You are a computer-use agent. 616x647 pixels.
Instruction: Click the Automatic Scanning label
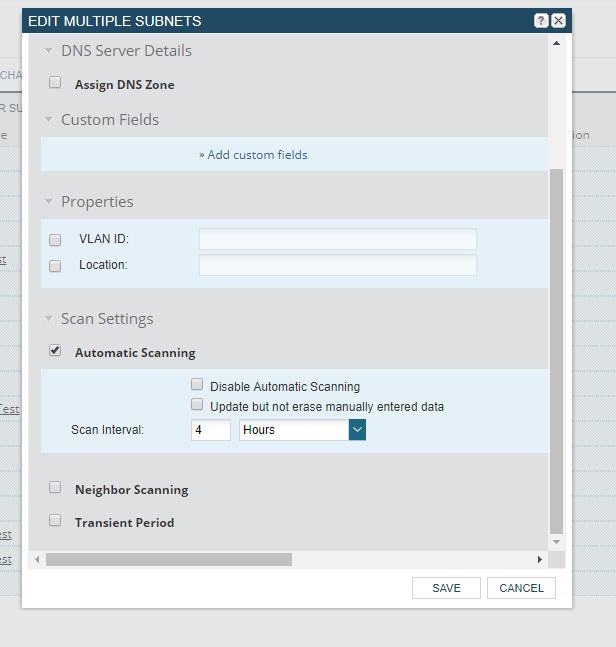tap(135, 353)
